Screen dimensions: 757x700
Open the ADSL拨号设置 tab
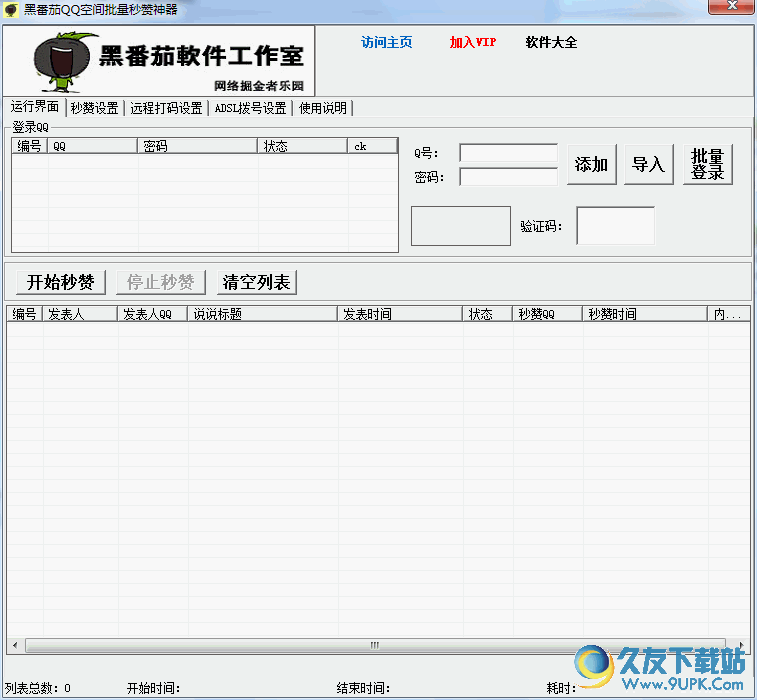click(251, 108)
